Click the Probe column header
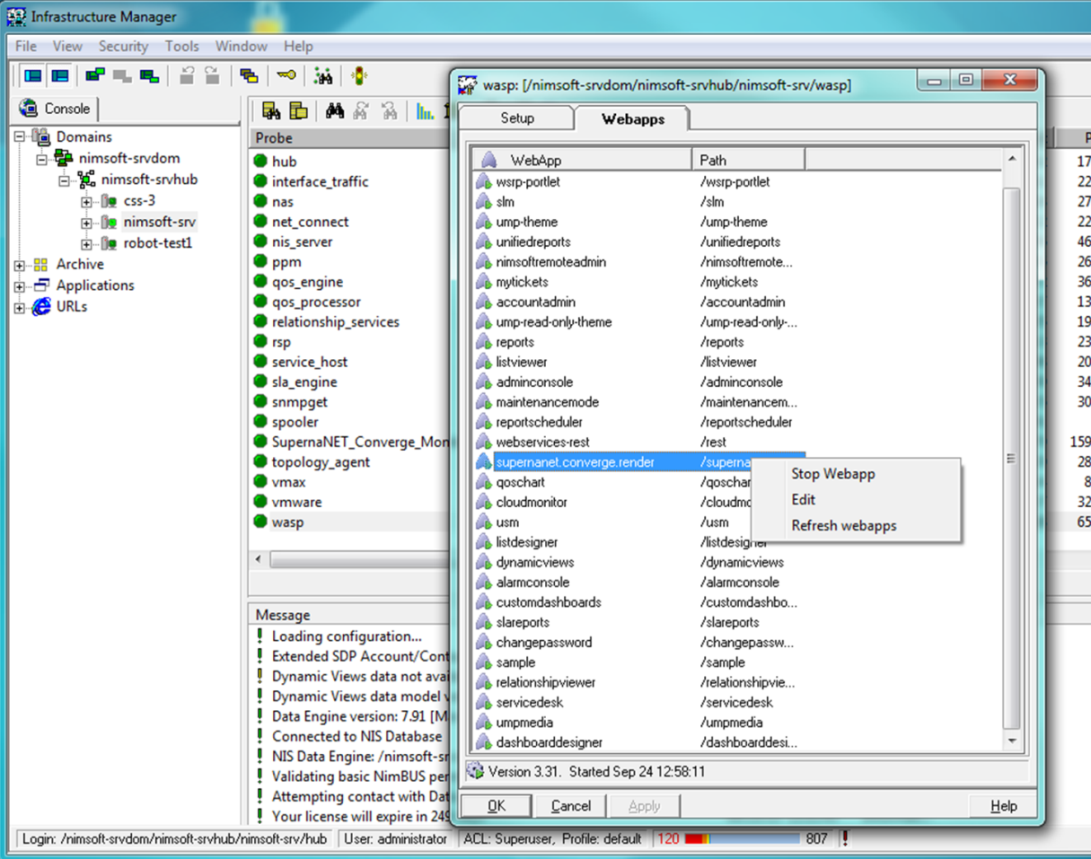This screenshot has width=1091, height=859. coord(350,138)
